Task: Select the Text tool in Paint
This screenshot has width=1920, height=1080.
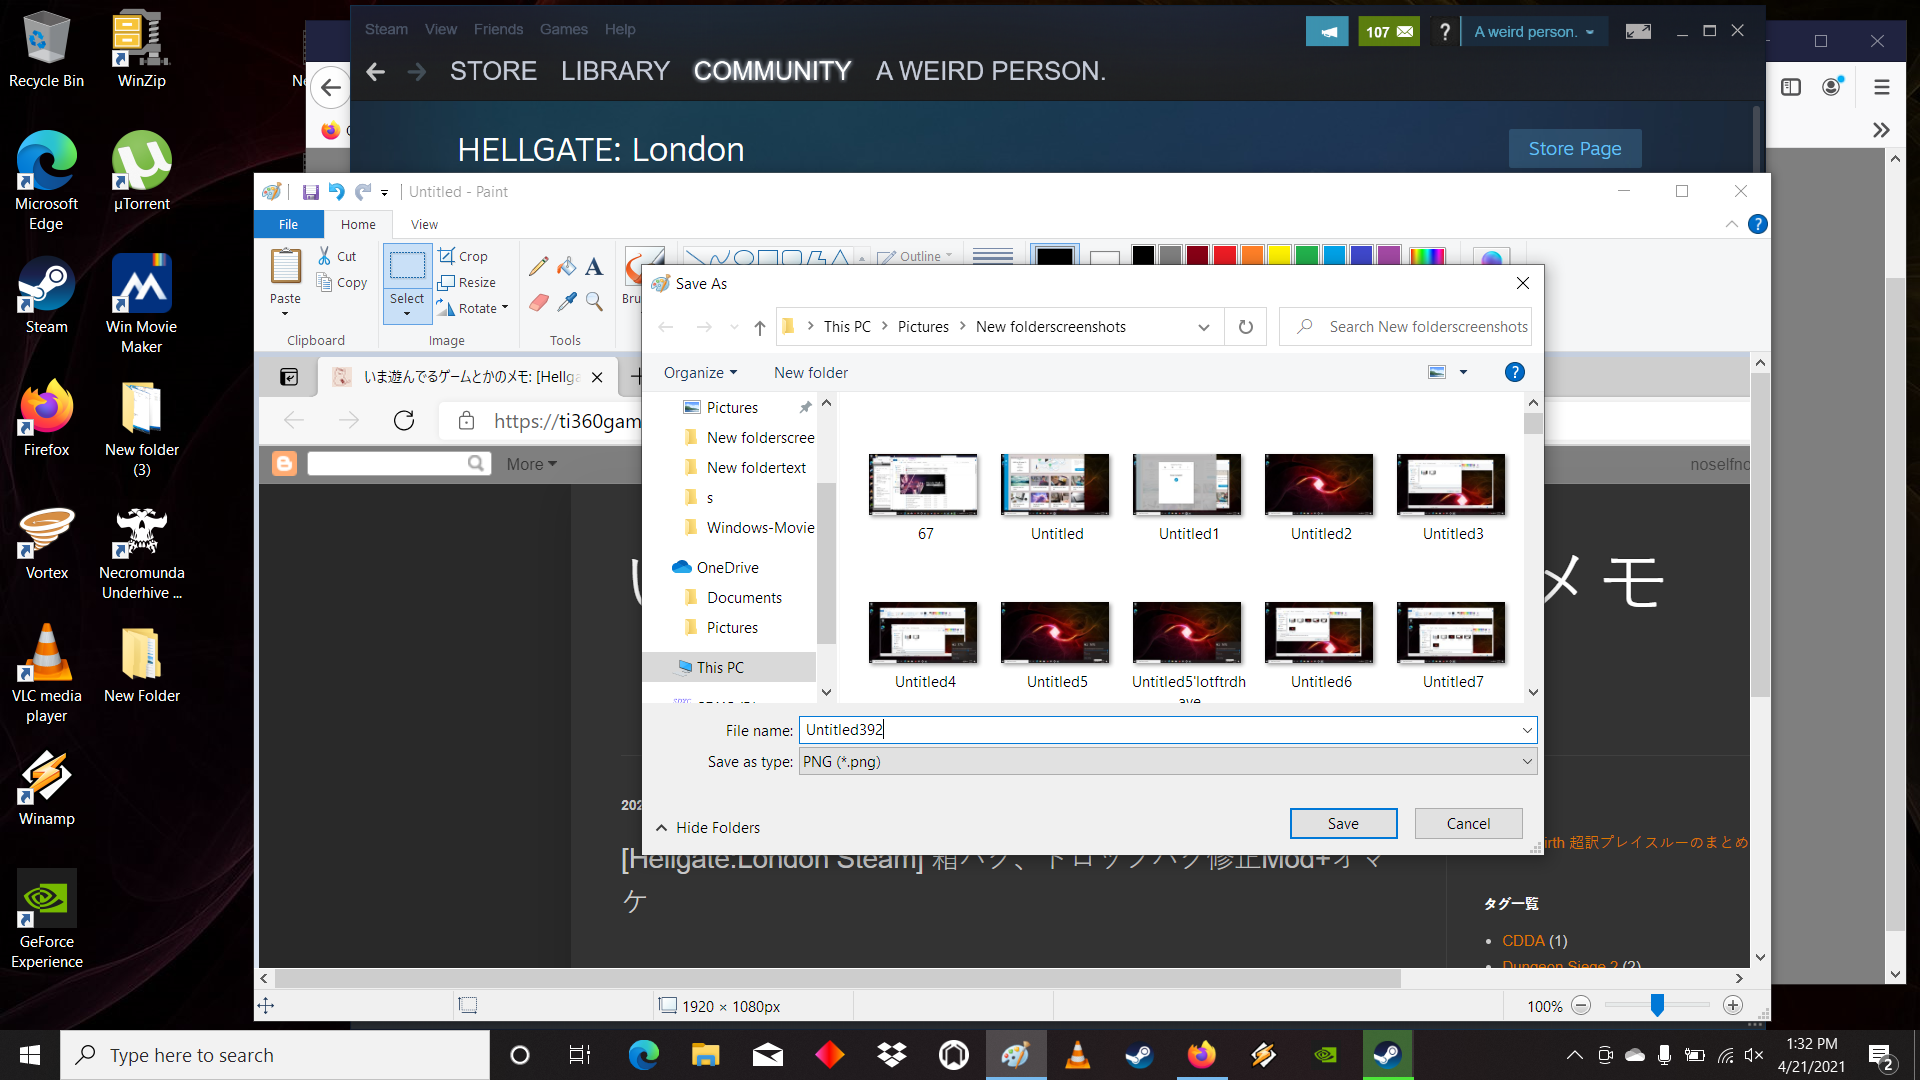Action: (594, 266)
